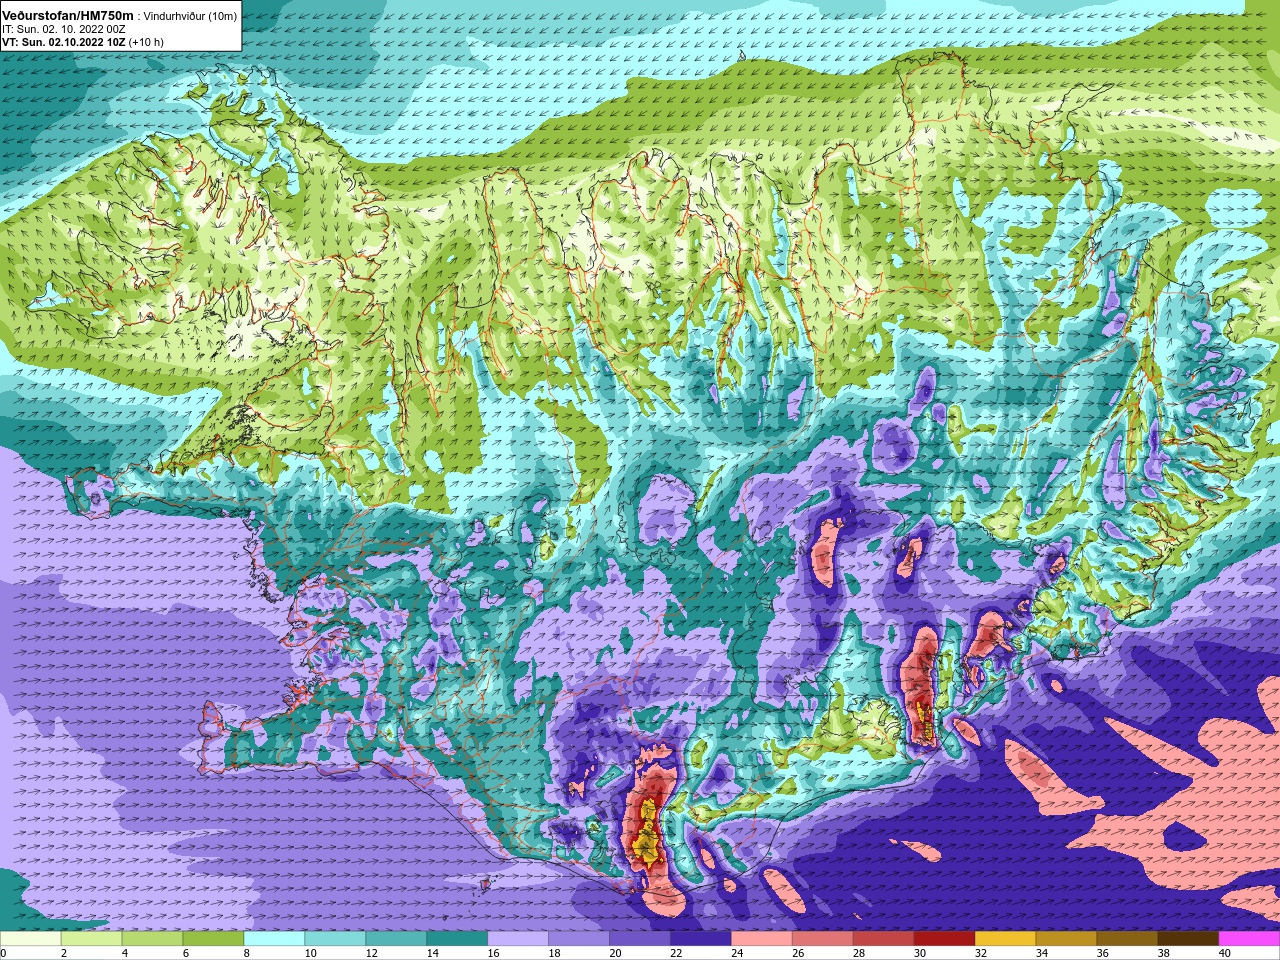
Task: Select the ochre 34–36 legend swatch
Action: (x=1068, y=939)
